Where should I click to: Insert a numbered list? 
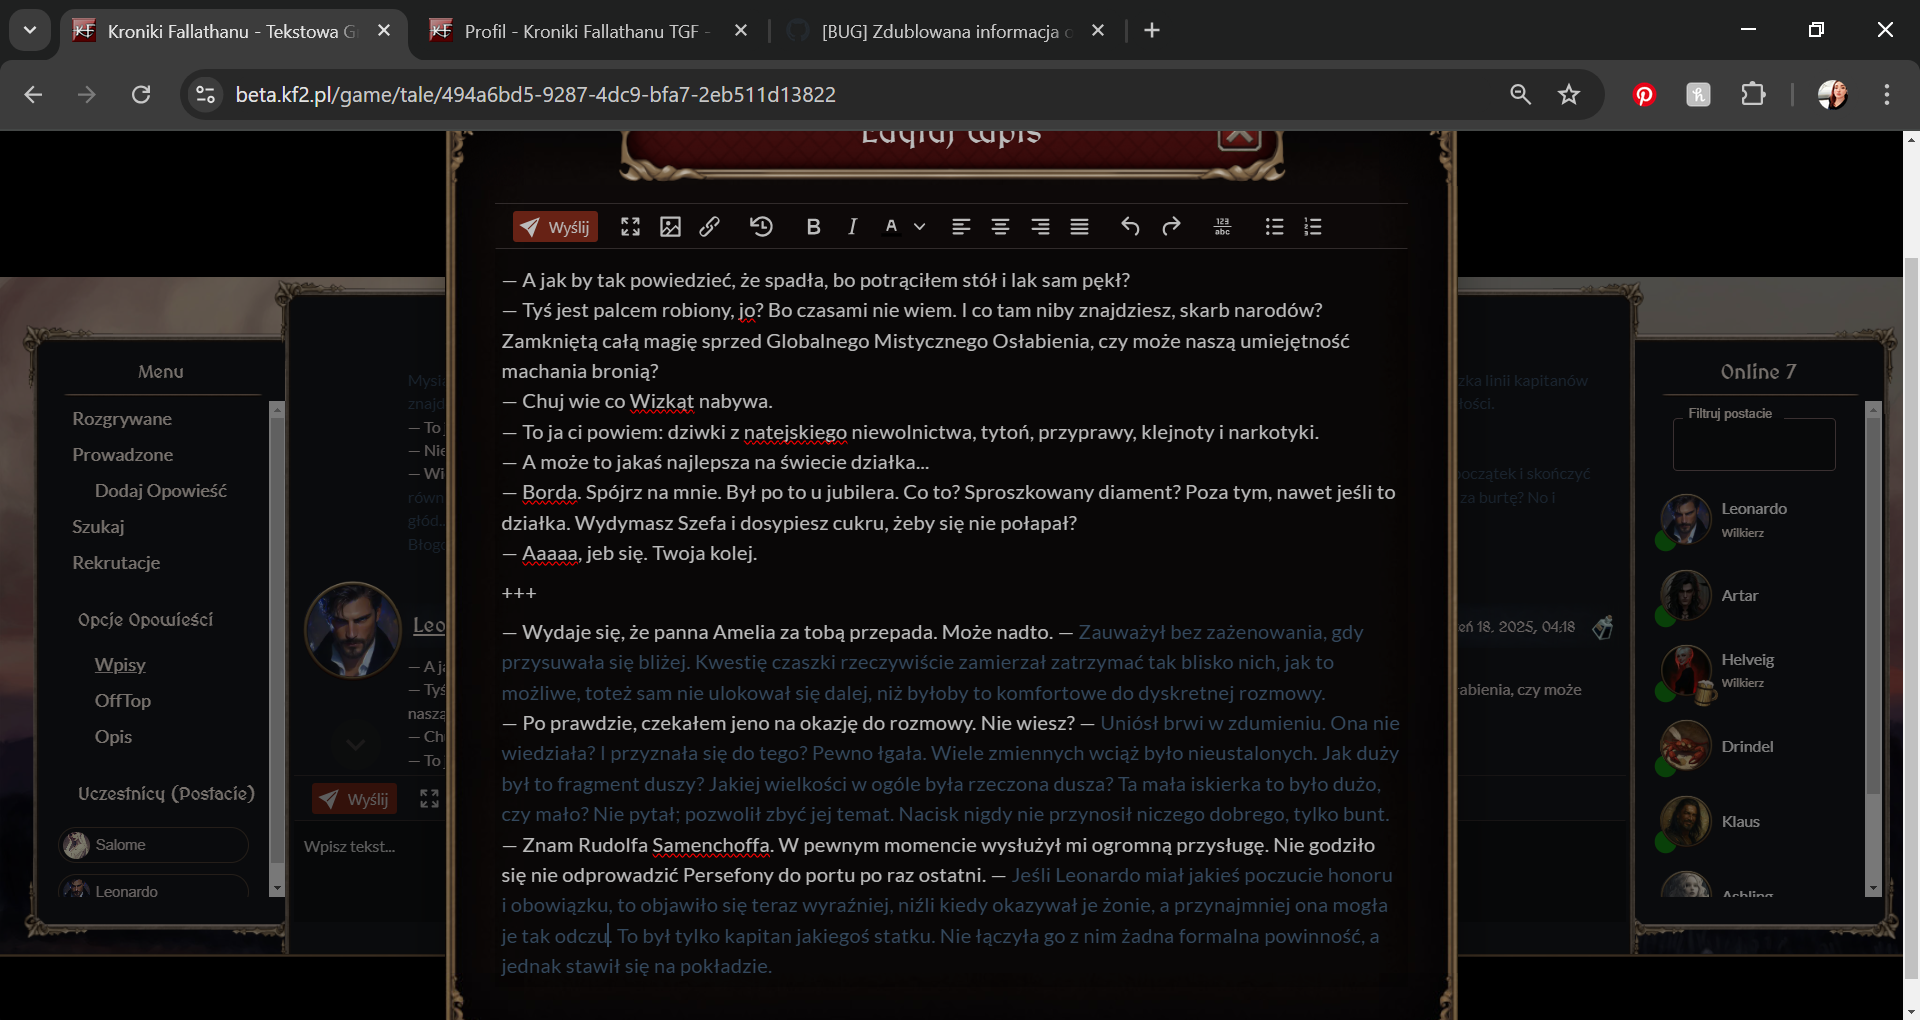click(x=1313, y=227)
